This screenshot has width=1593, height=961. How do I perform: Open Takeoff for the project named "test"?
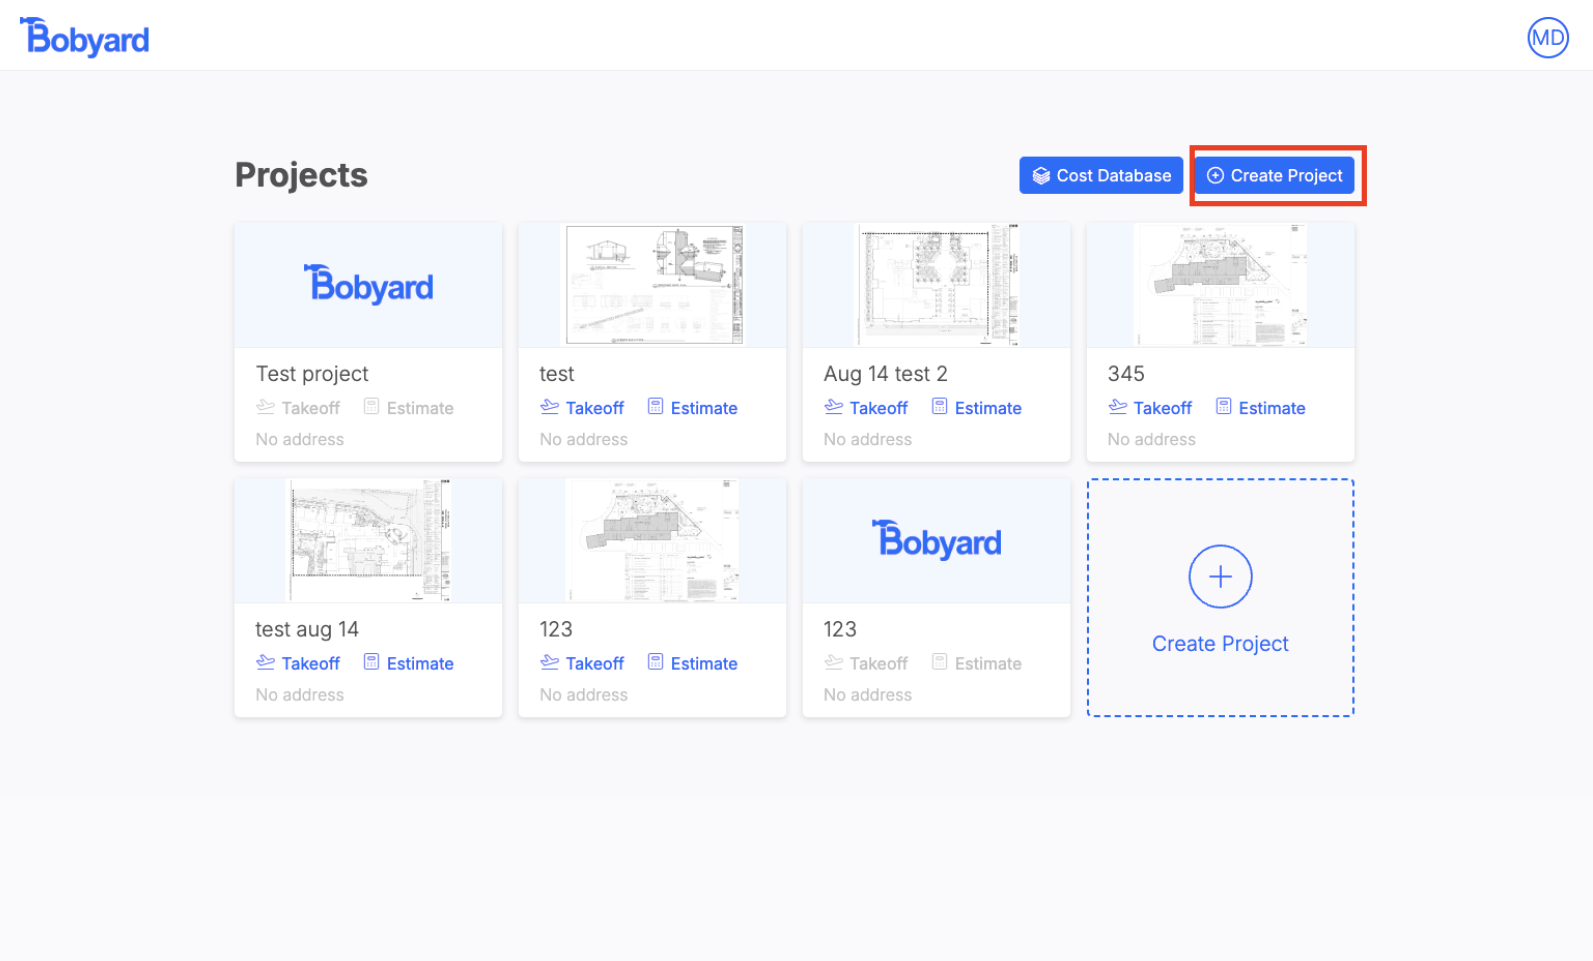[x=582, y=408]
